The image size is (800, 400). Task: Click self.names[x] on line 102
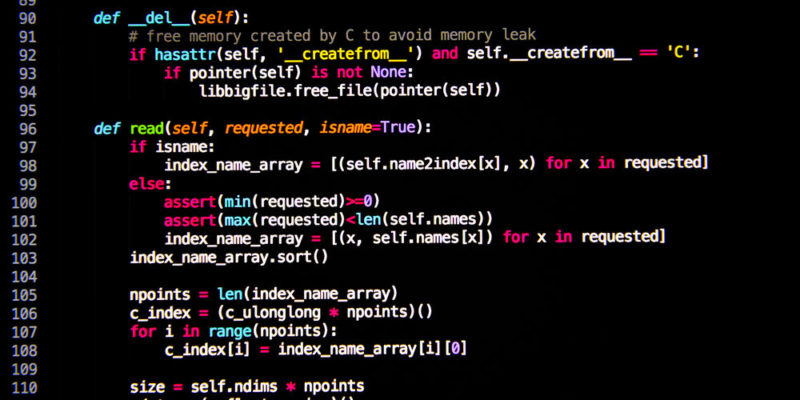[429, 238]
